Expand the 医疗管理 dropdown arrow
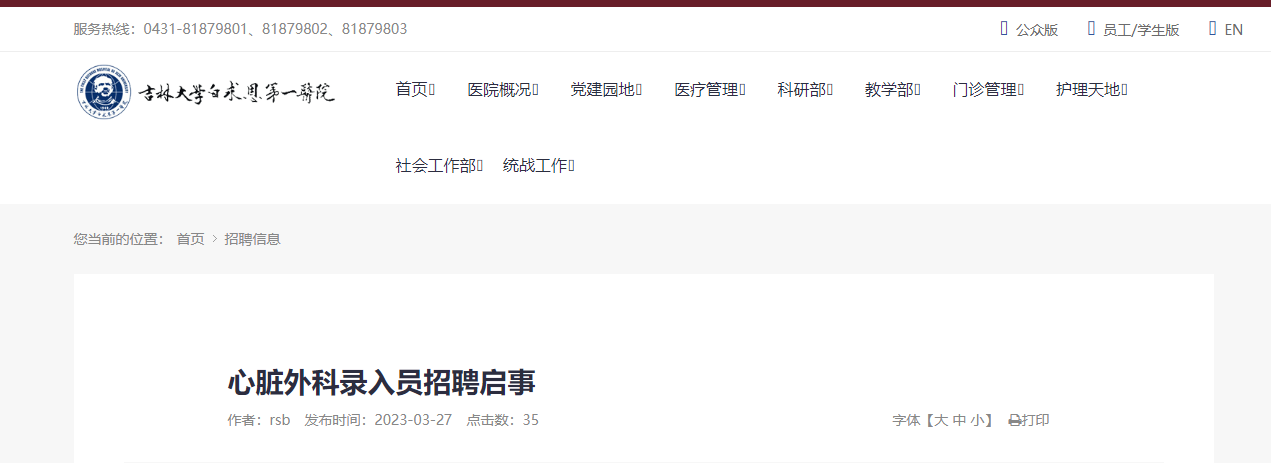Viewport: 1271px width, 463px height. (742, 90)
